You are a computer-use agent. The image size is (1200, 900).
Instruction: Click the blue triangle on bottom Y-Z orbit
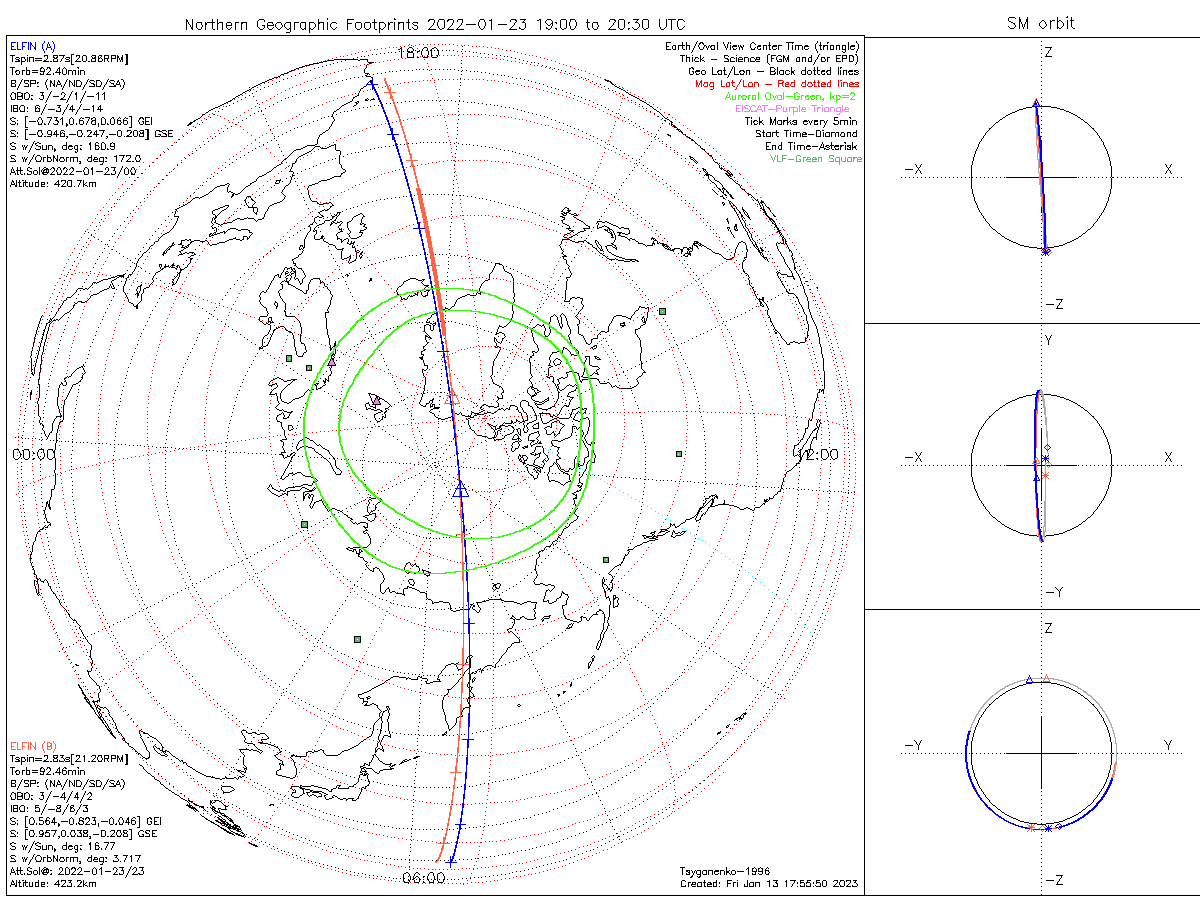pos(1029,679)
